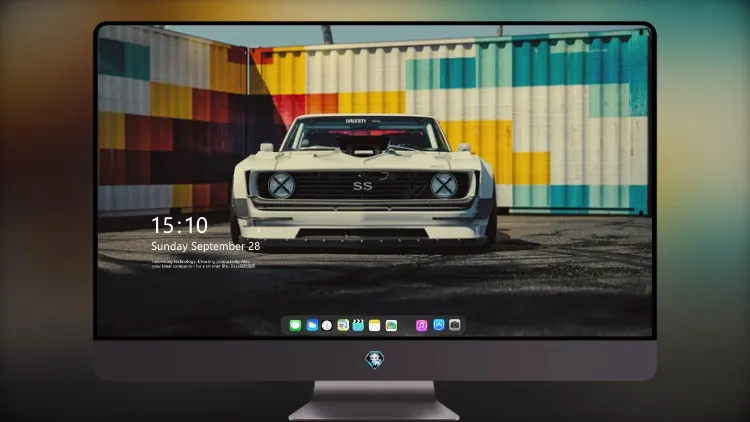Open the green Messages app in dock
Image resolution: width=750 pixels, height=422 pixels.
[x=295, y=326]
